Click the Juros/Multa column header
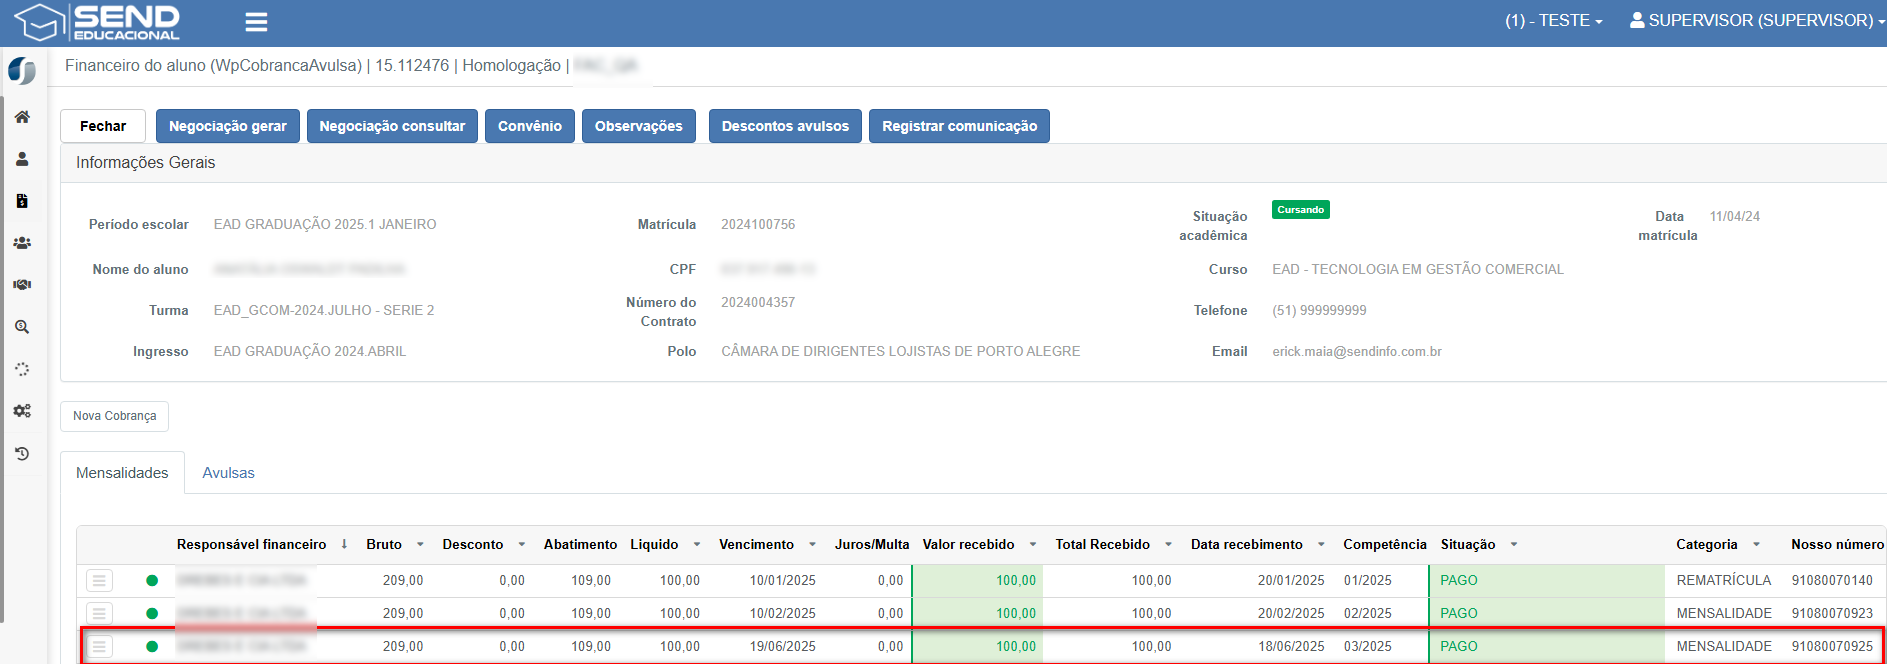Image resolution: width=1887 pixels, height=664 pixels. pyautogui.click(x=872, y=544)
